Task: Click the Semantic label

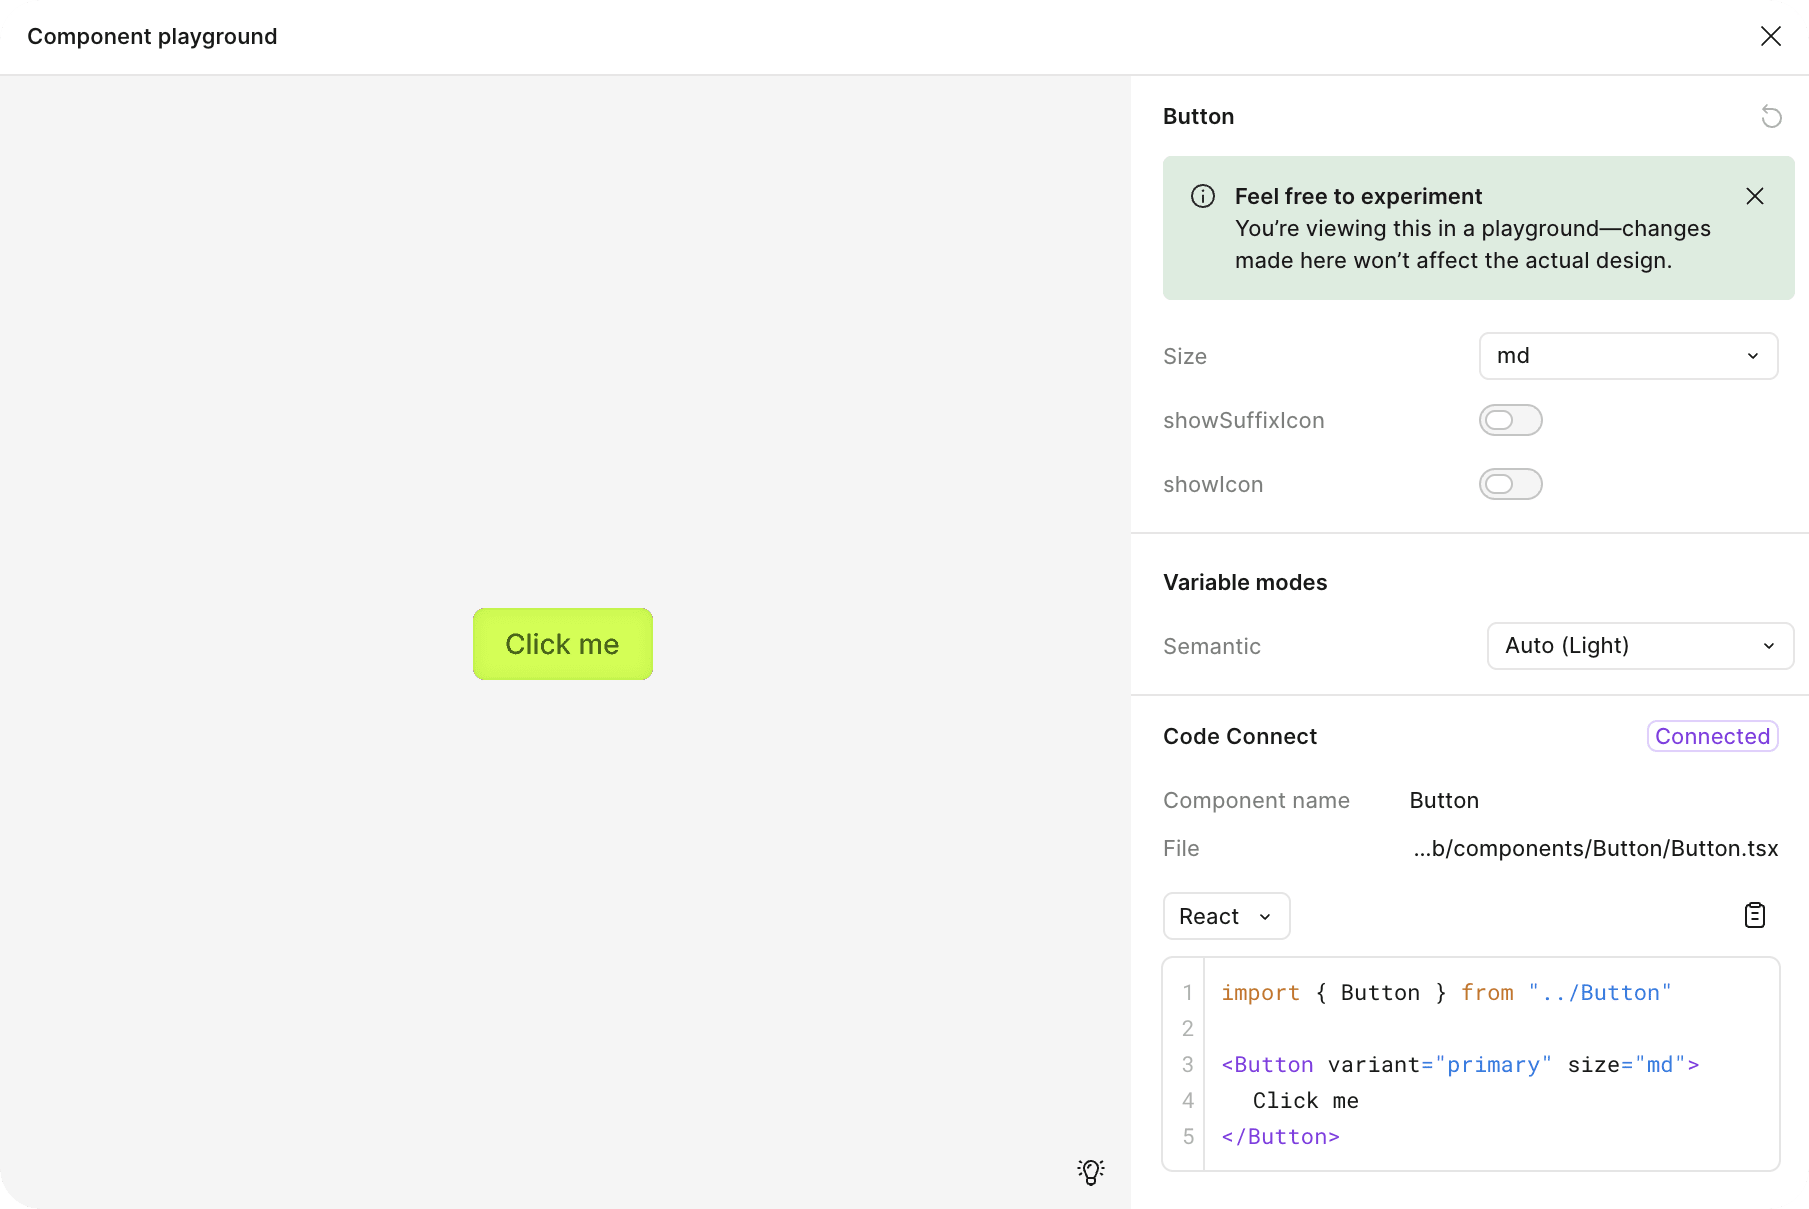Action: [x=1212, y=646]
